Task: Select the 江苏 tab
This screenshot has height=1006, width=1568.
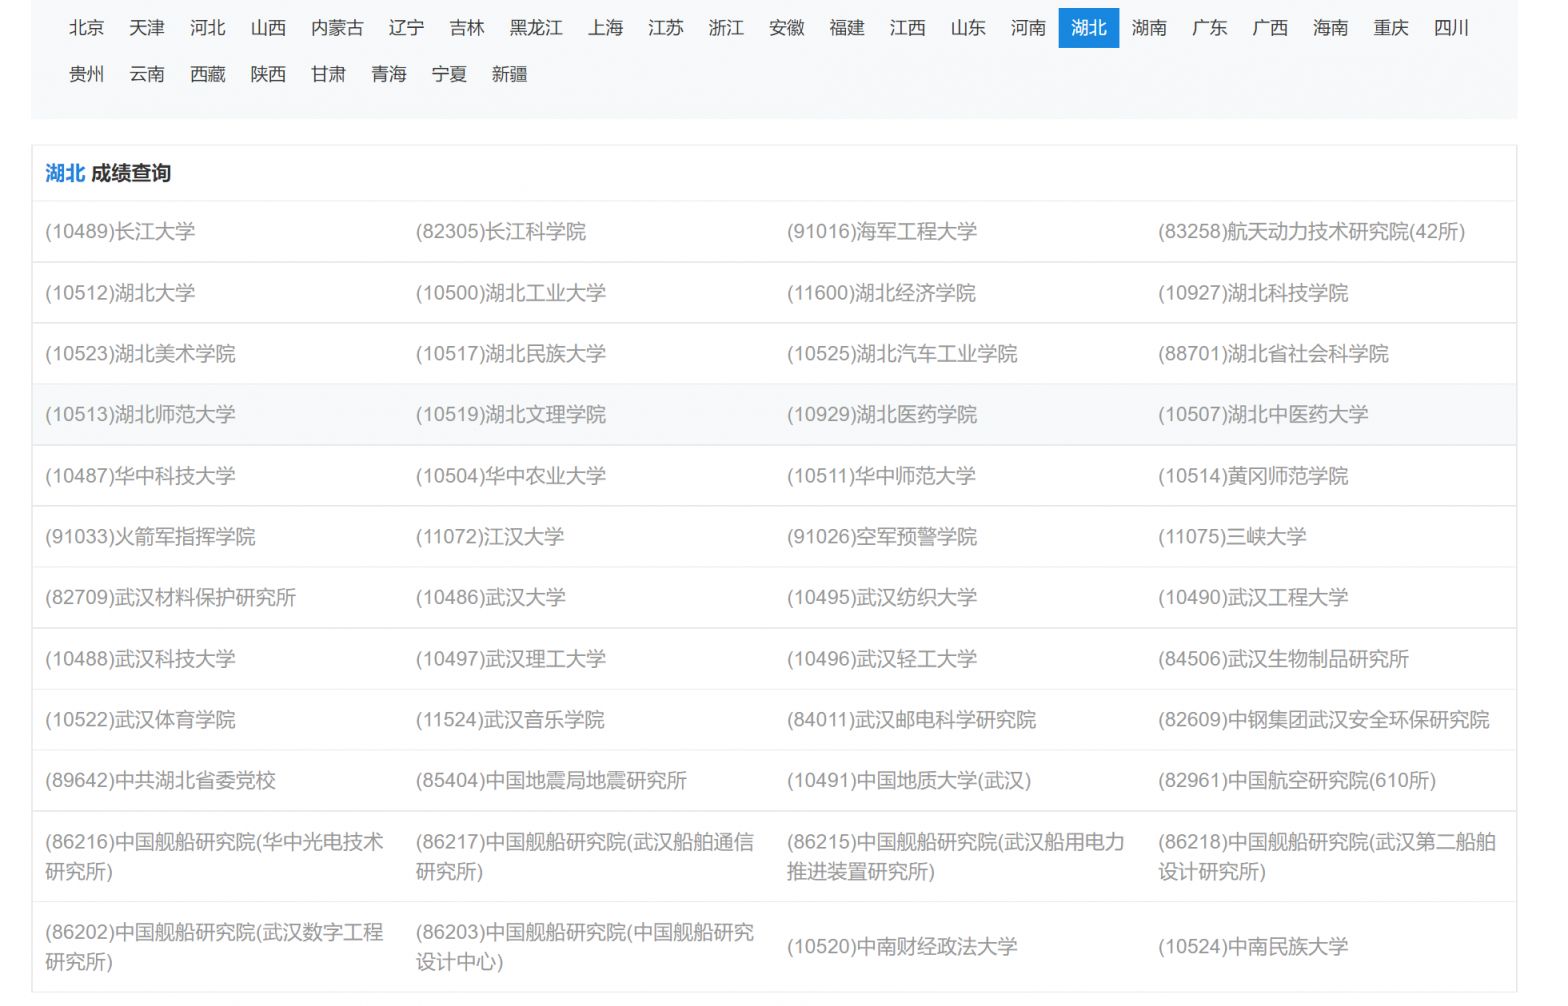Action: click(x=666, y=28)
